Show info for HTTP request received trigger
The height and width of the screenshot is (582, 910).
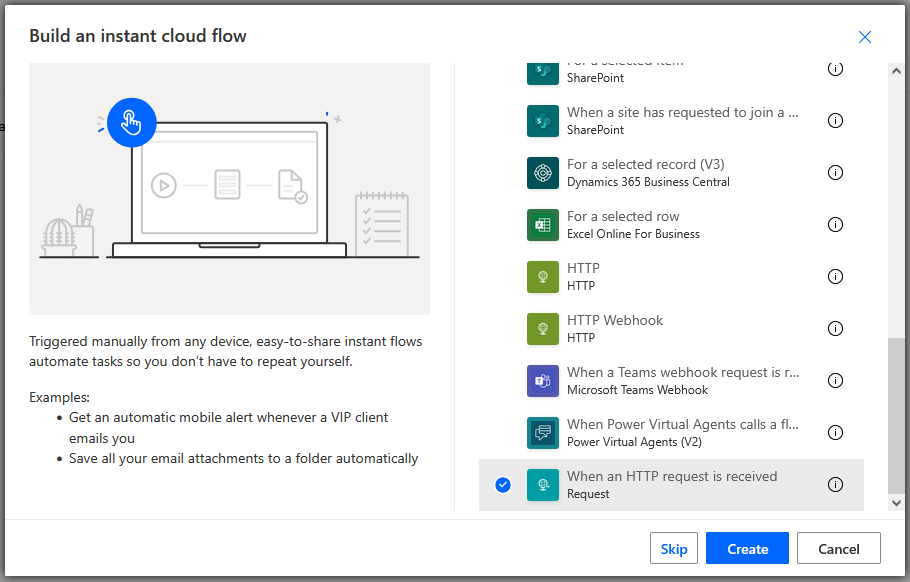(835, 485)
